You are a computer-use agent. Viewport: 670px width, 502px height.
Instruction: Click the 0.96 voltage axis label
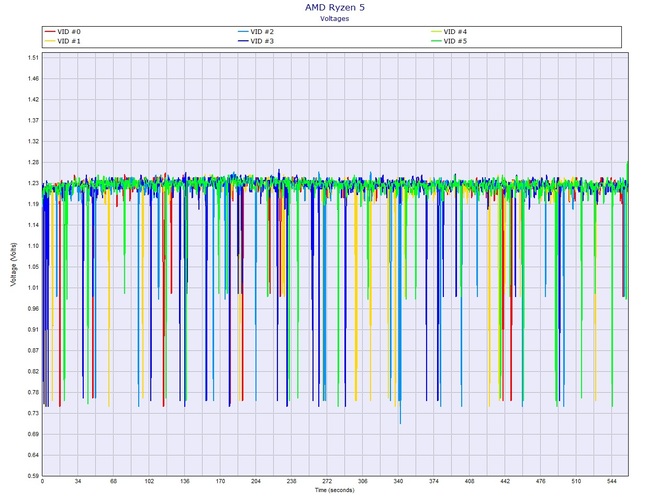(34, 309)
